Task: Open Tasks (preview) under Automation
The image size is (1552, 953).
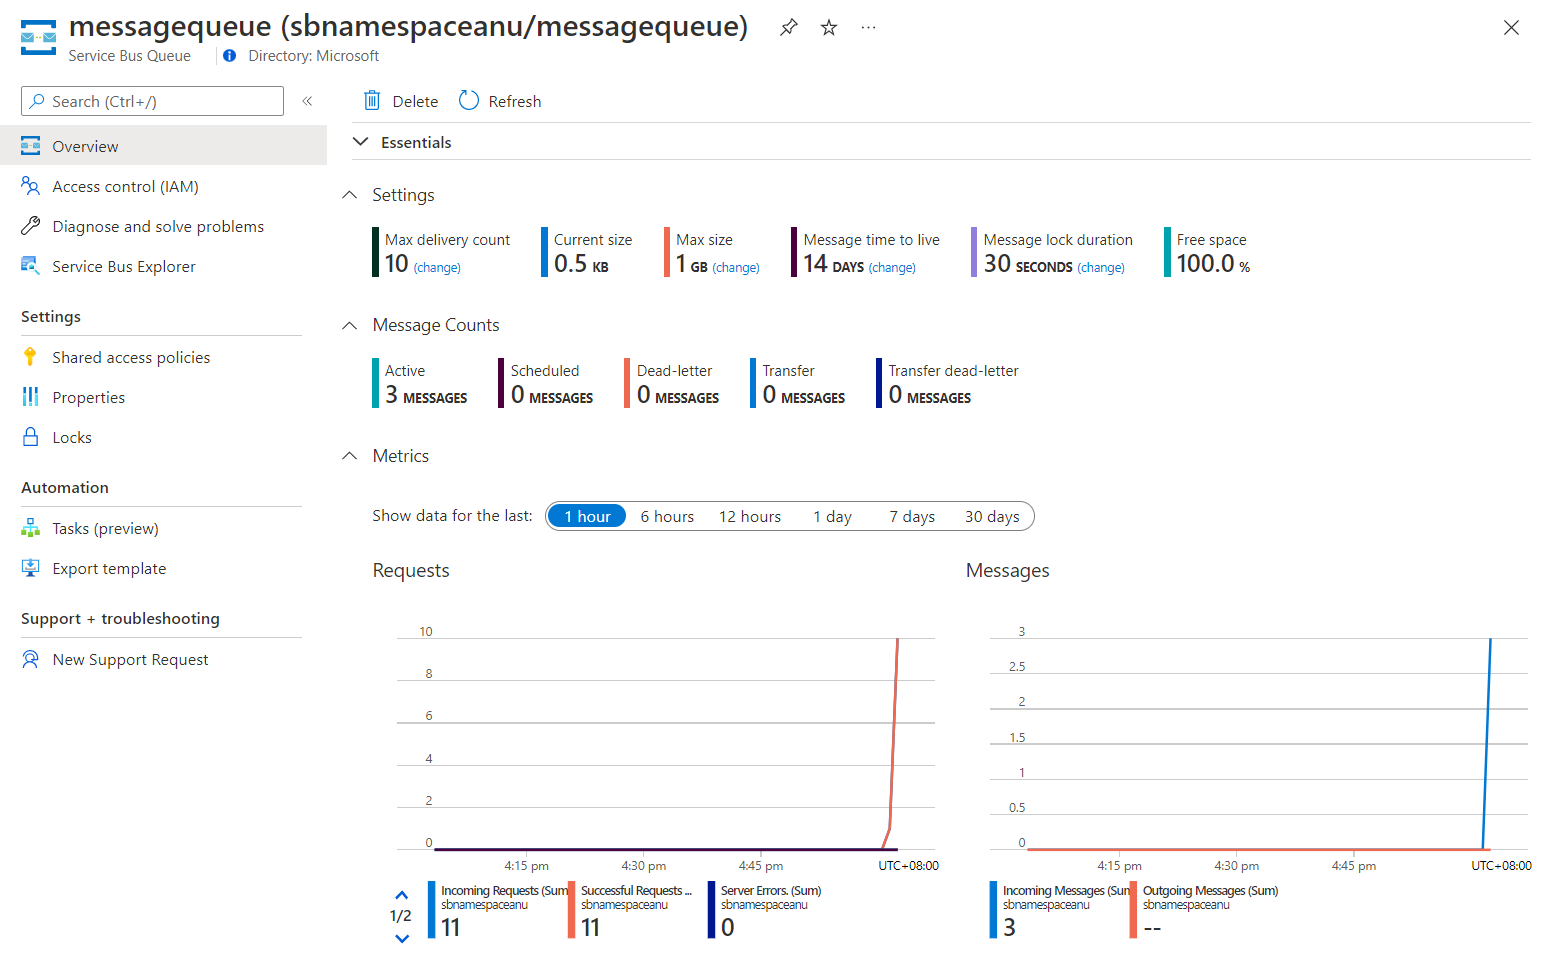Action: tap(105, 528)
